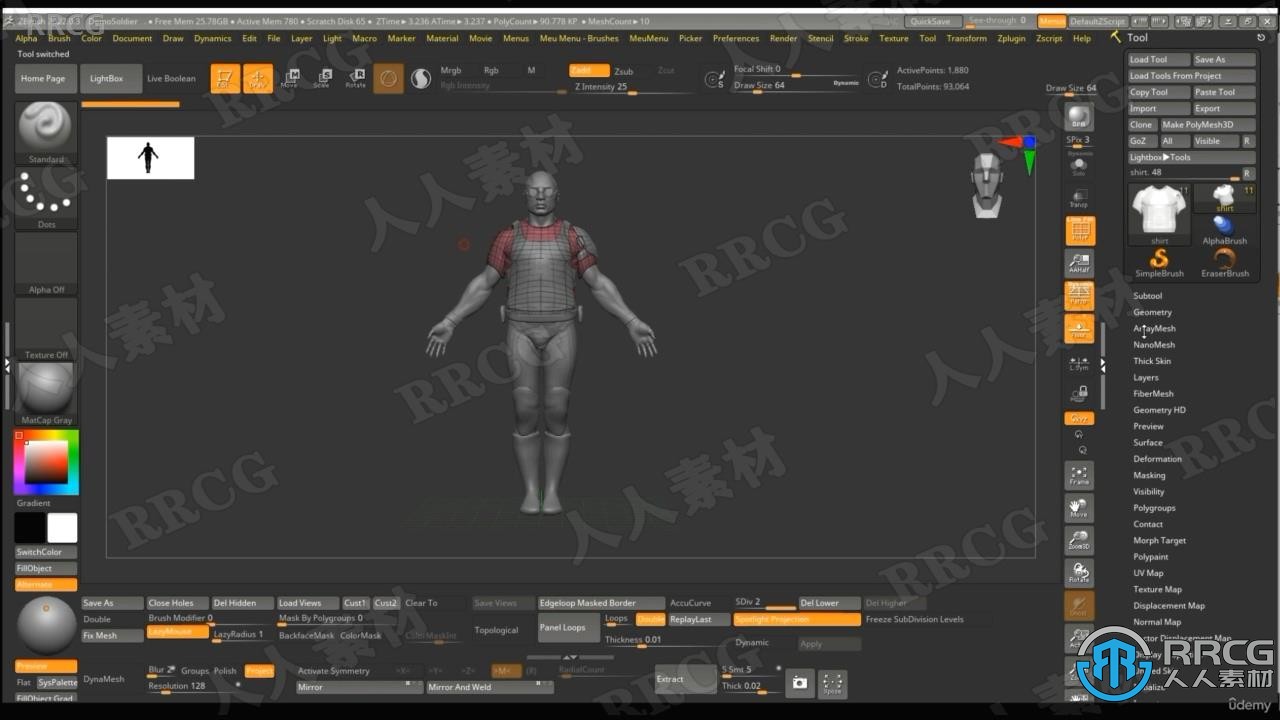Click the large shirt tool thumbnail
Viewport: 1280px width, 720px height.
(1159, 214)
